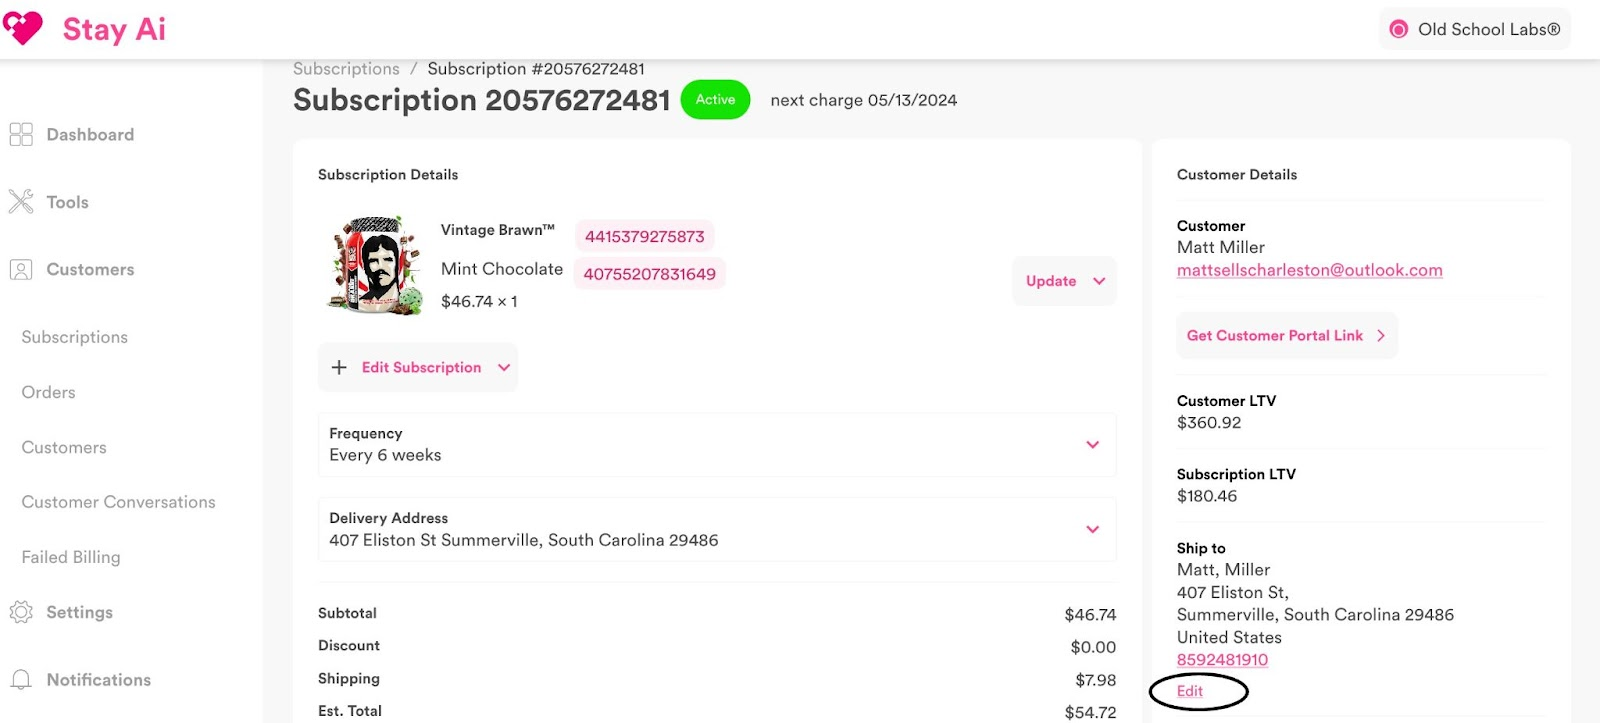The image size is (1600, 723).
Task: Click Edit under Ship to address
Action: pos(1190,691)
